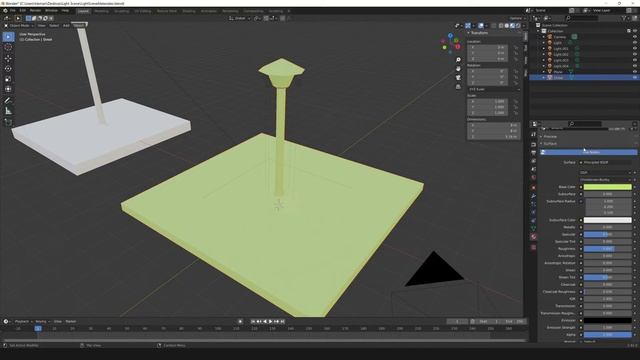Collapse the Surface panel
Viewport: 640px width, 360px height.
(549, 144)
